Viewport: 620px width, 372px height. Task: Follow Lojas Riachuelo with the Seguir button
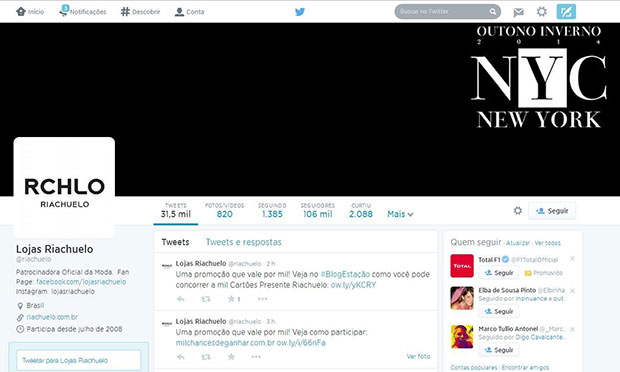tap(552, 211)
